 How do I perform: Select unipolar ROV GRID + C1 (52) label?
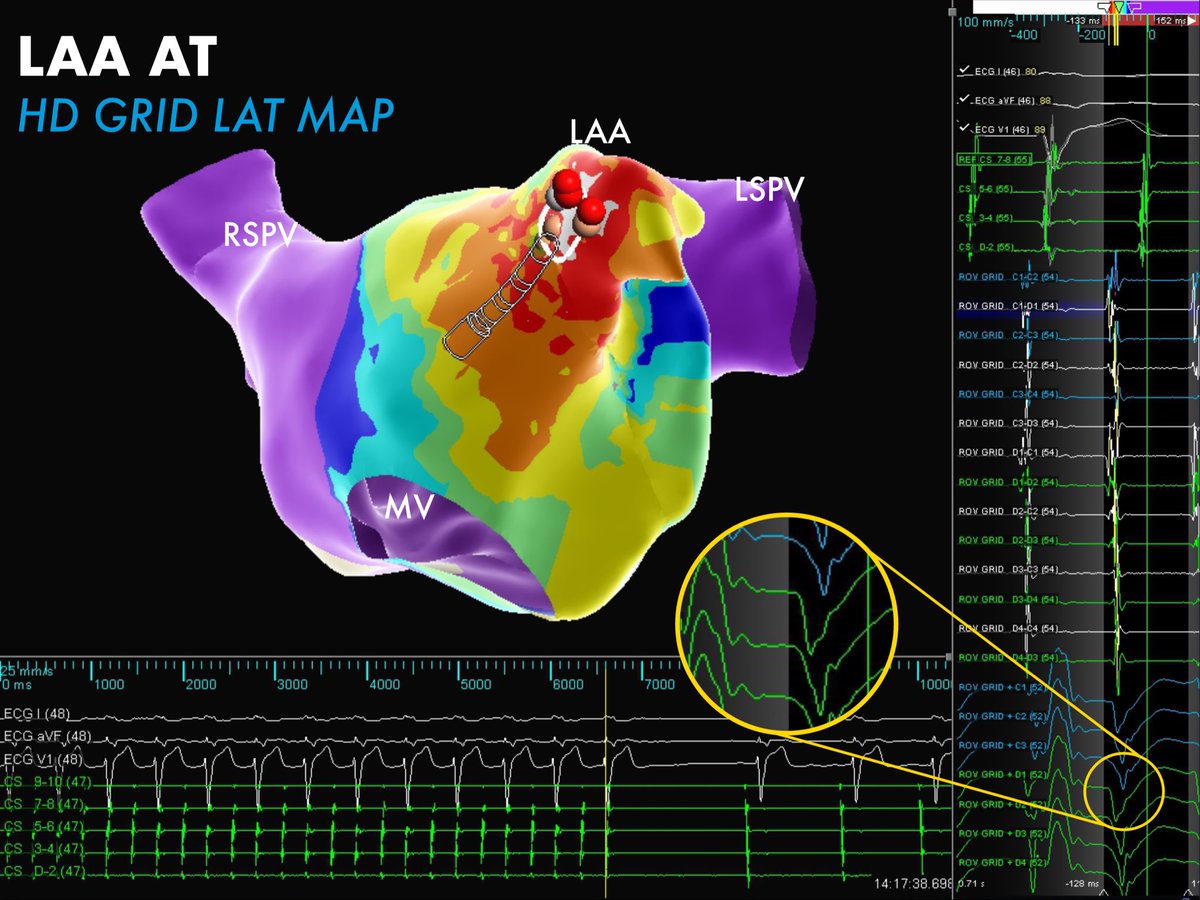click(x=1004, y=687)
